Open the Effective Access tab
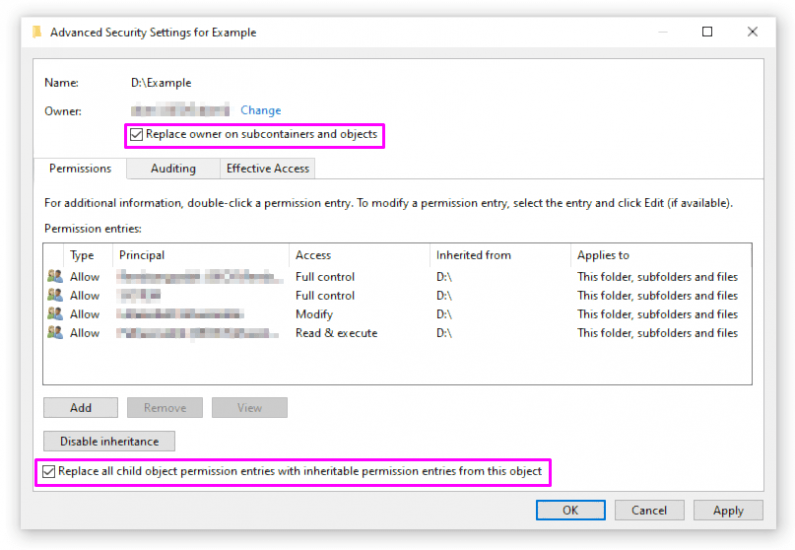 pyautogui.click(x=267, y=169)
